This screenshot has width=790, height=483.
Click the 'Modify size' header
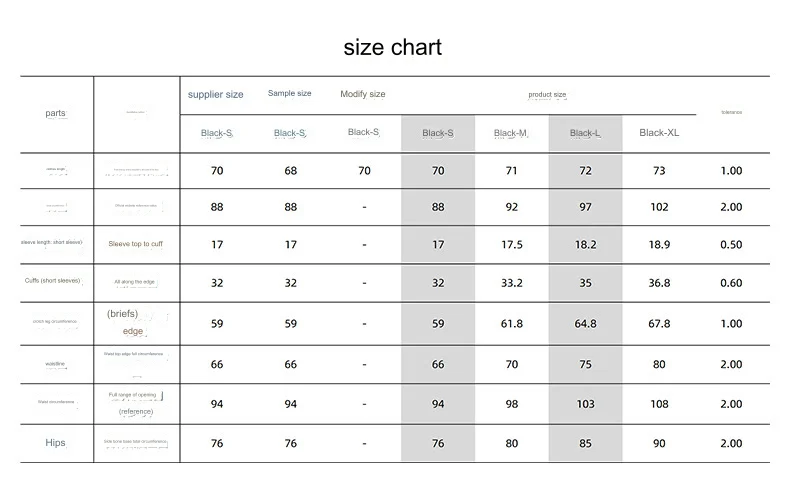pyautogui.click(x=363, y=94)
